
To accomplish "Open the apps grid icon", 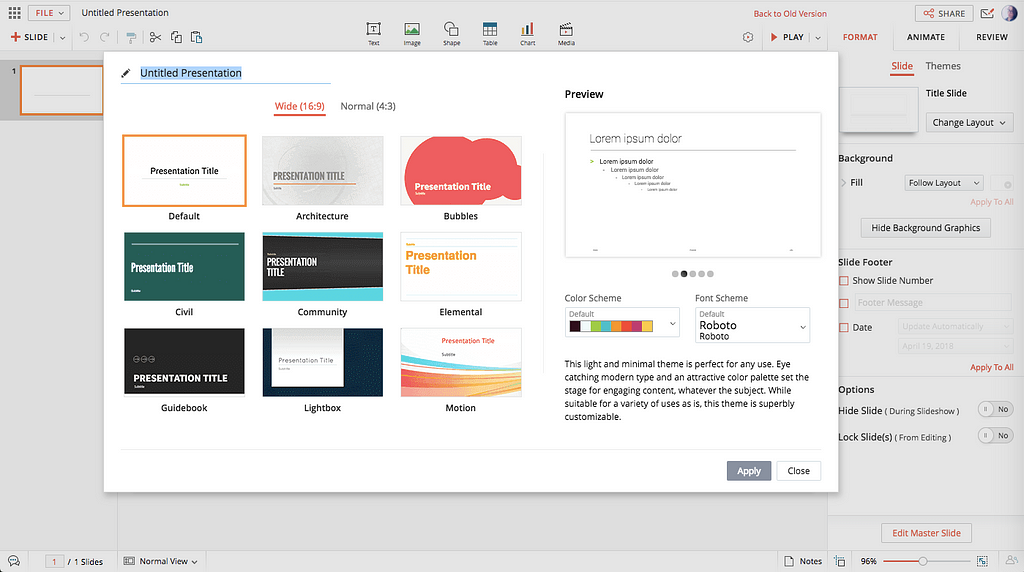I will click(x=14, y=12).
